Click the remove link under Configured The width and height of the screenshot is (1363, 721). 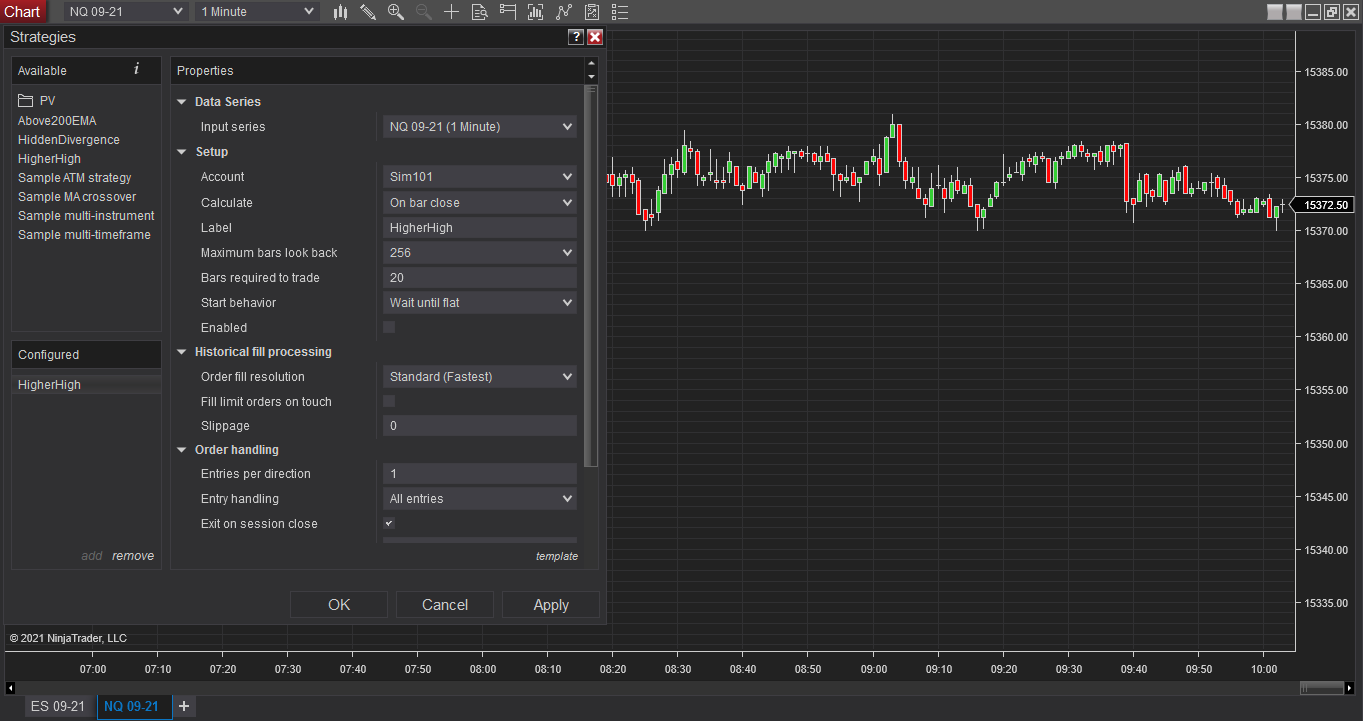tap(133, 556)
